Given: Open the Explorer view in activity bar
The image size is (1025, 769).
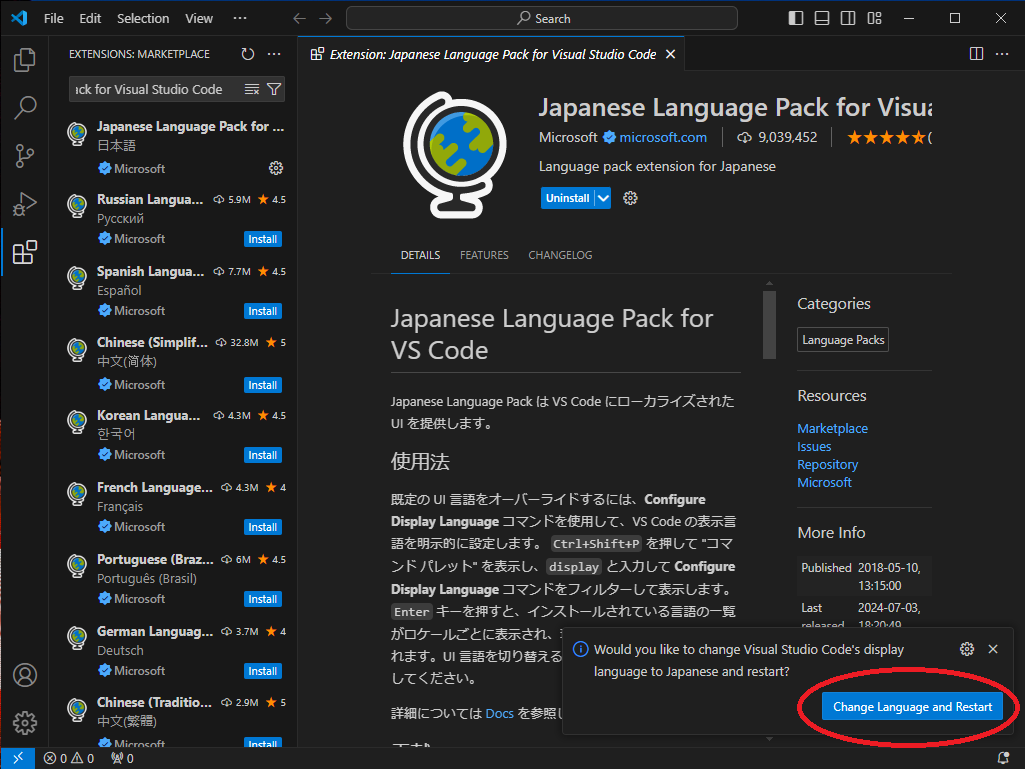Looking at the screenshot, I should (x=25, y=60).
